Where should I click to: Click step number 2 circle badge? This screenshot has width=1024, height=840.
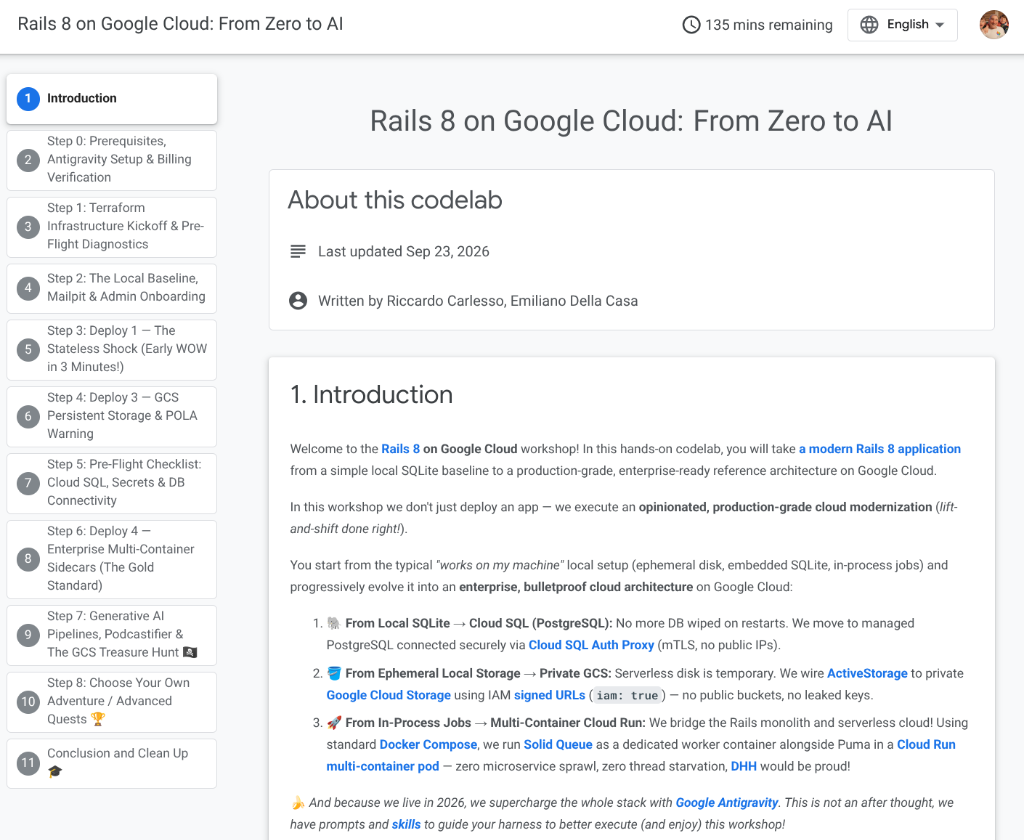[x=28, y=160]
